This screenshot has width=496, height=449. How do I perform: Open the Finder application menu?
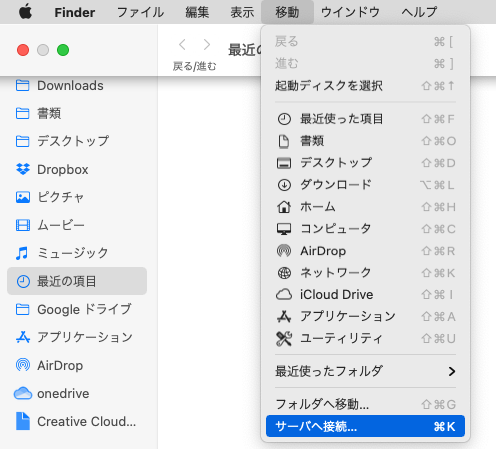coord(75,13)
